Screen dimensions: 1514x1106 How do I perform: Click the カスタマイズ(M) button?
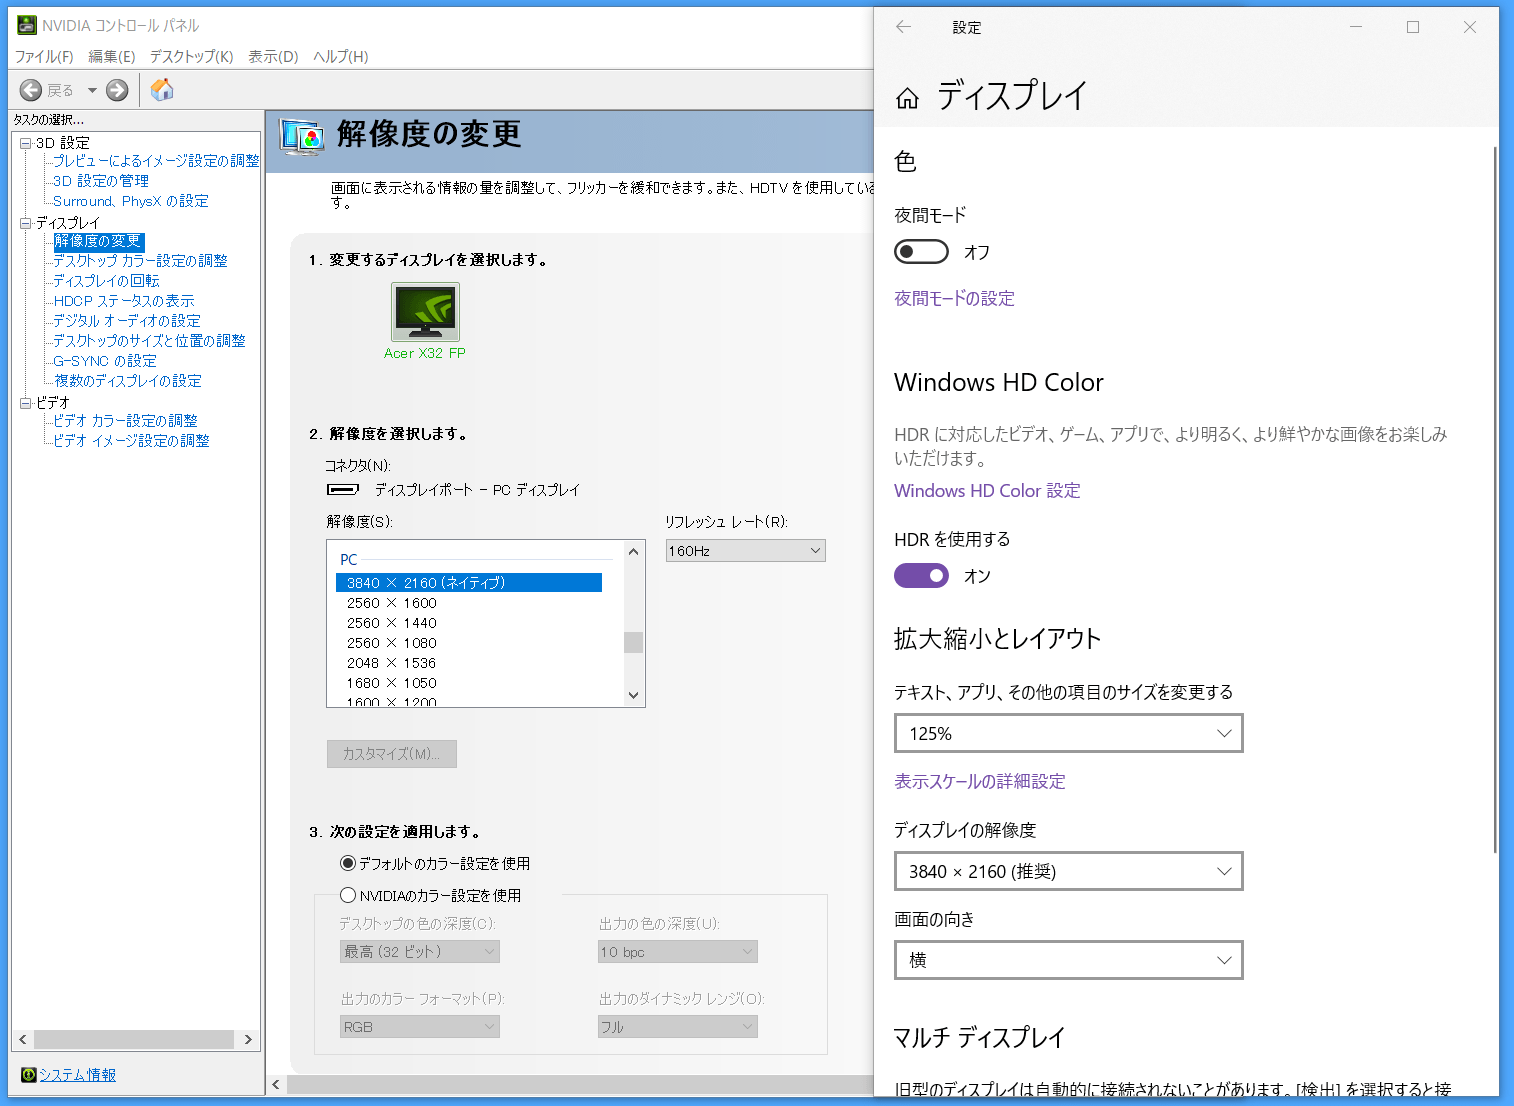(x=392, y=754)
